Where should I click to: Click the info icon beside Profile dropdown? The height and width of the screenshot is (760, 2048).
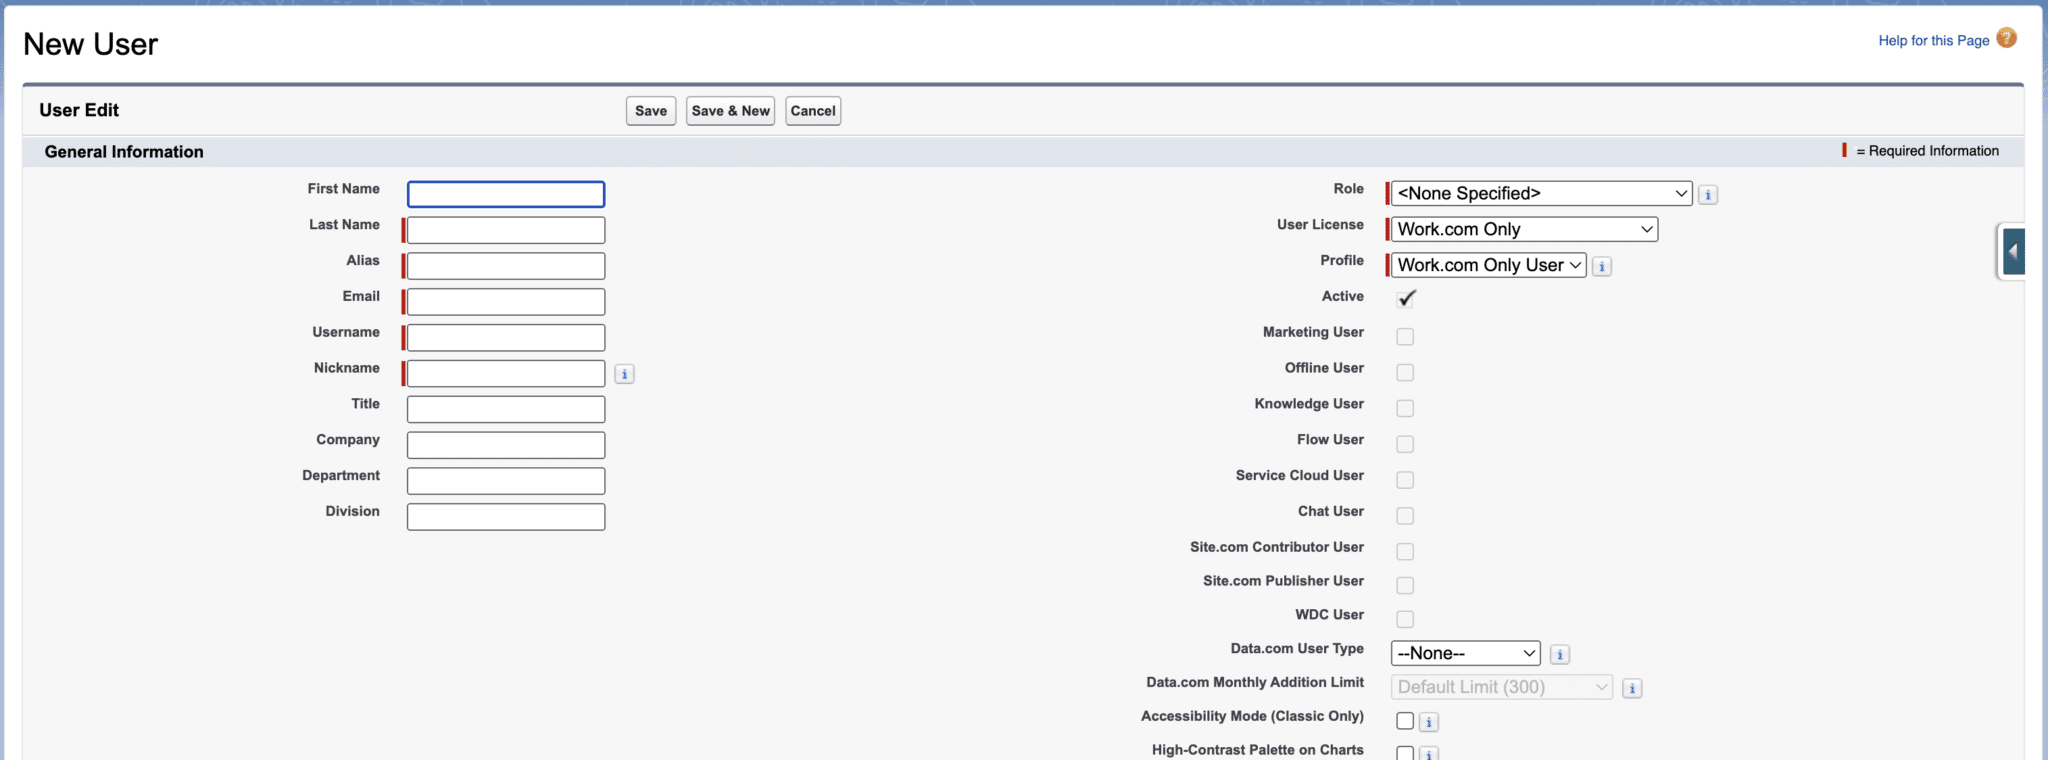(1602, 267)
